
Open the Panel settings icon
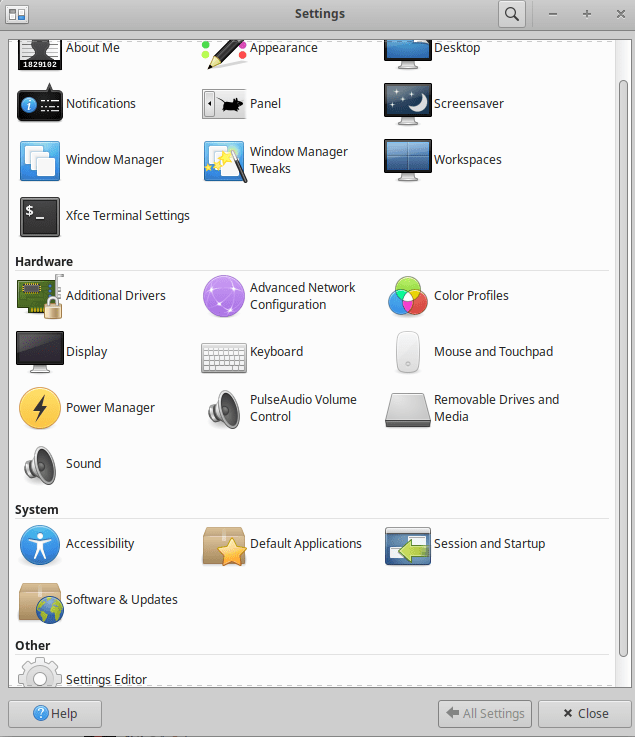tap(224, 104)
